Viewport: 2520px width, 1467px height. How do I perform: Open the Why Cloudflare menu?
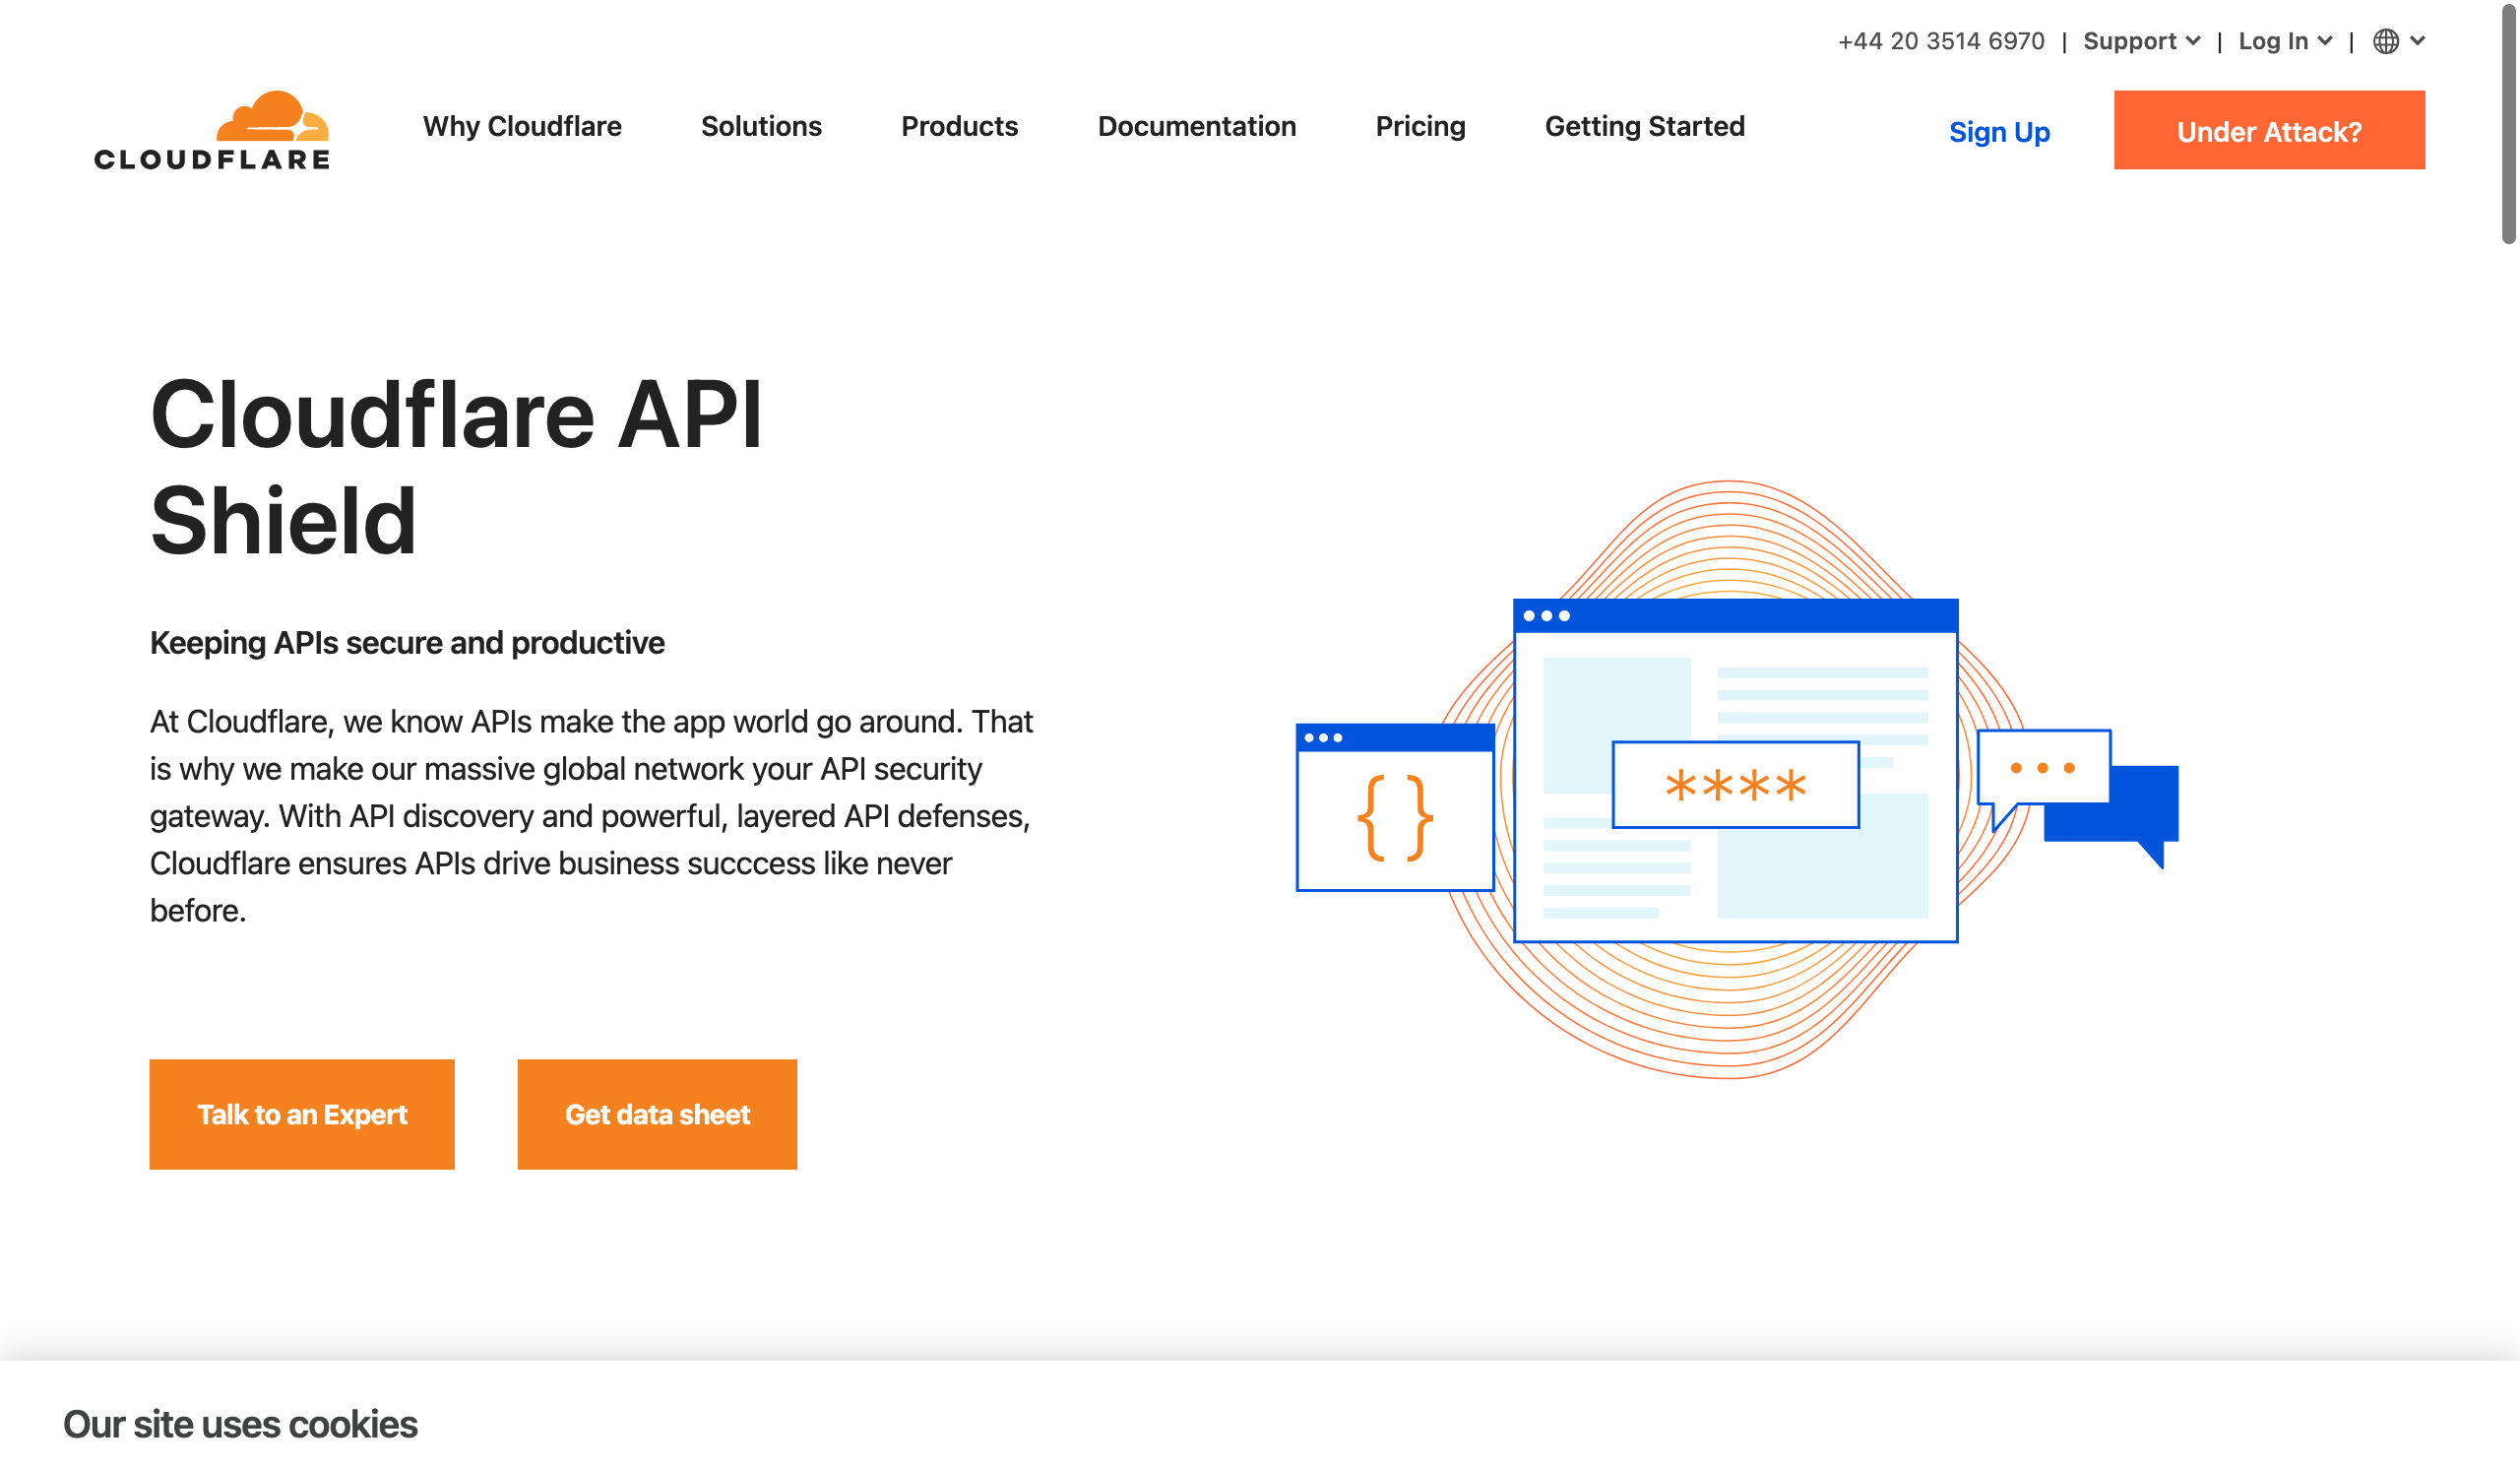point(522,127)
